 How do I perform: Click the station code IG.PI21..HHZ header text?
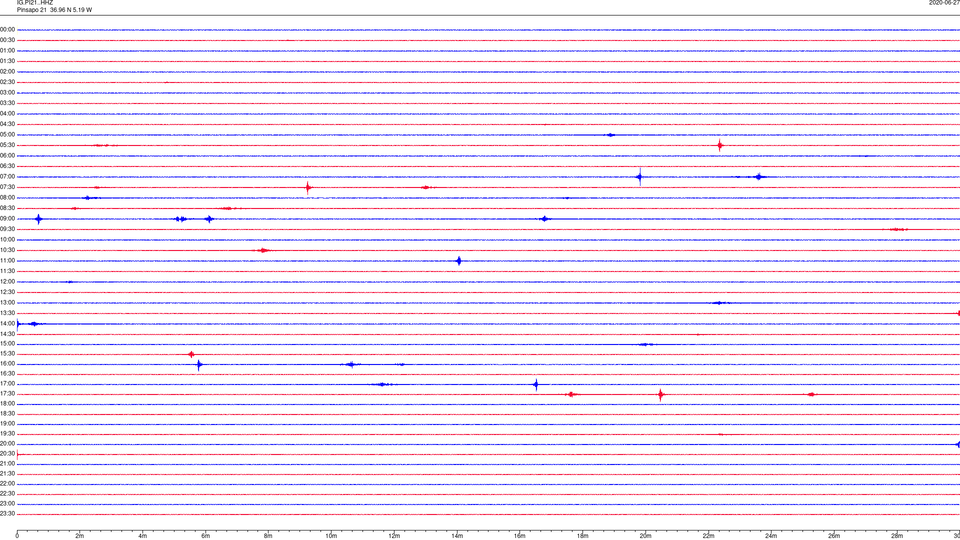[x=35, y=2]
